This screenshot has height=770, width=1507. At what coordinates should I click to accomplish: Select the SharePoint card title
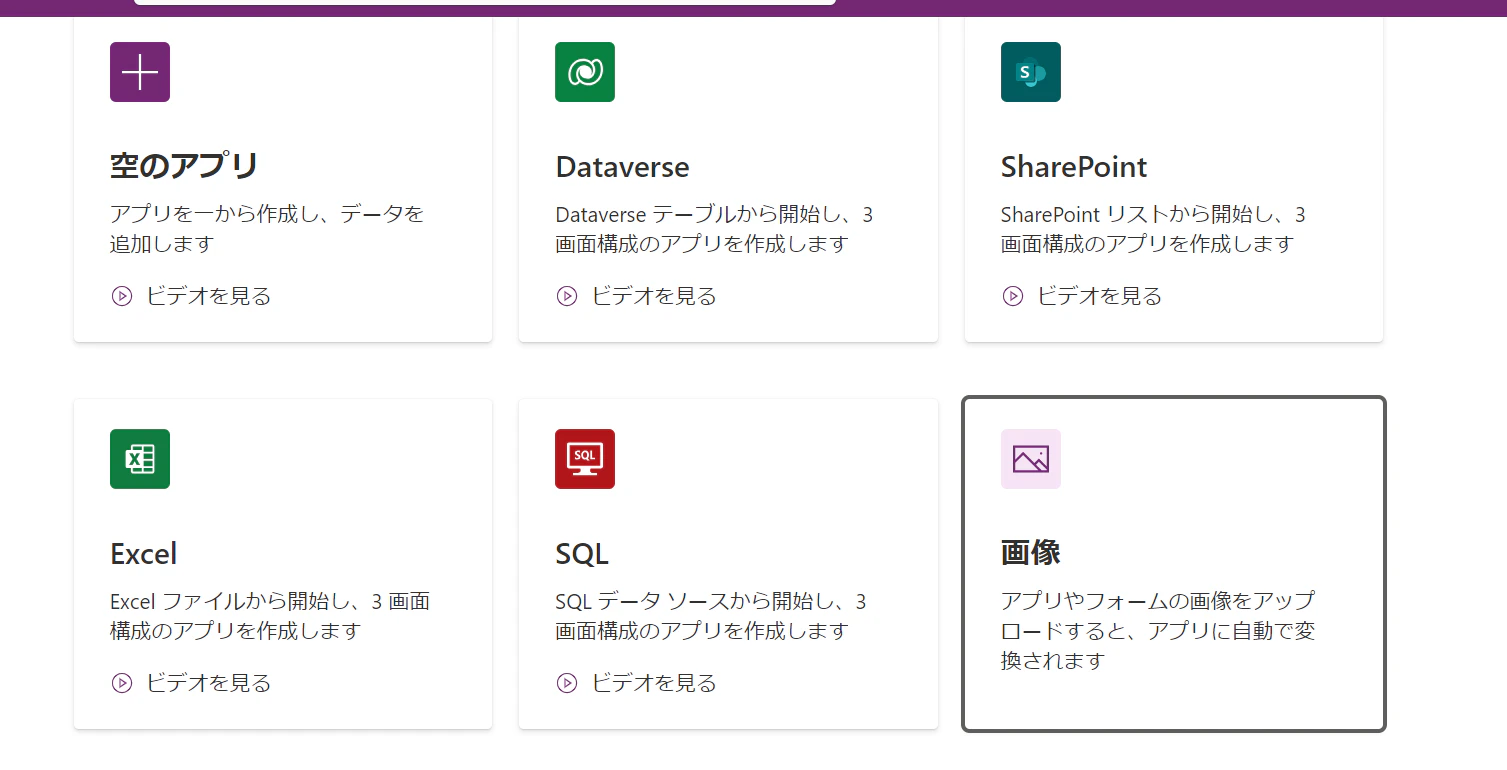pyautogui.click(x=1074, y=166)
